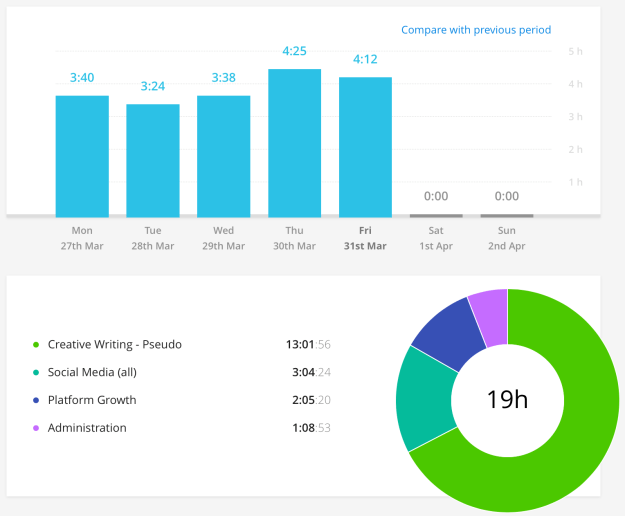This screenshot has width=625, height=516.
Task: Click the Friday 31st Mar bar
Action: point(365,146)
